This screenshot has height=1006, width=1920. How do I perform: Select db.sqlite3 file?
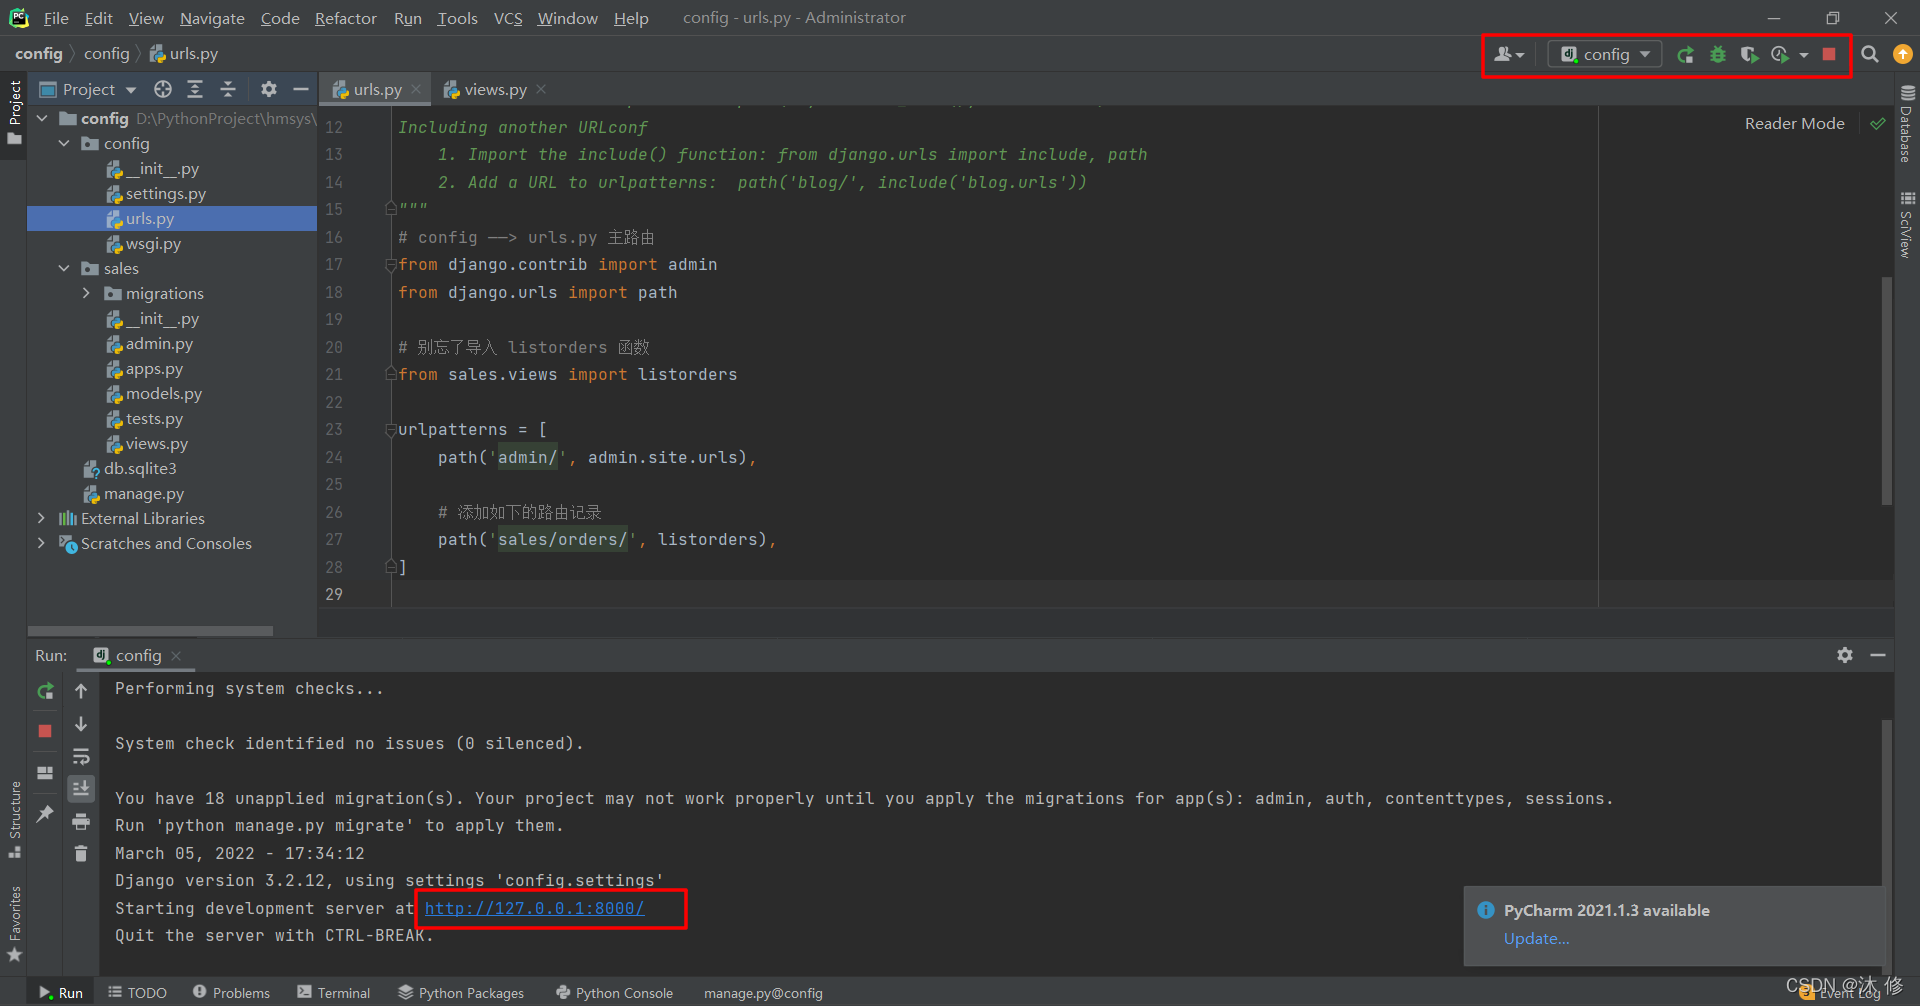coord(130,469)
